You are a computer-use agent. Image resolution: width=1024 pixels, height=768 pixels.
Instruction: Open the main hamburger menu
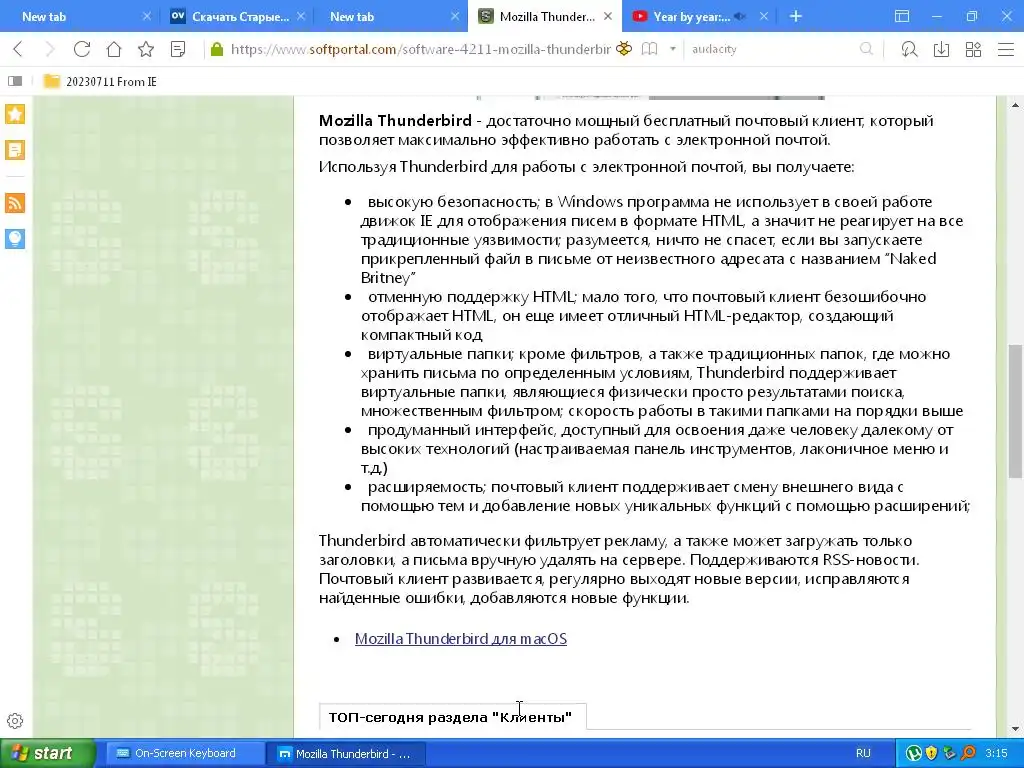click(1006, 49)
